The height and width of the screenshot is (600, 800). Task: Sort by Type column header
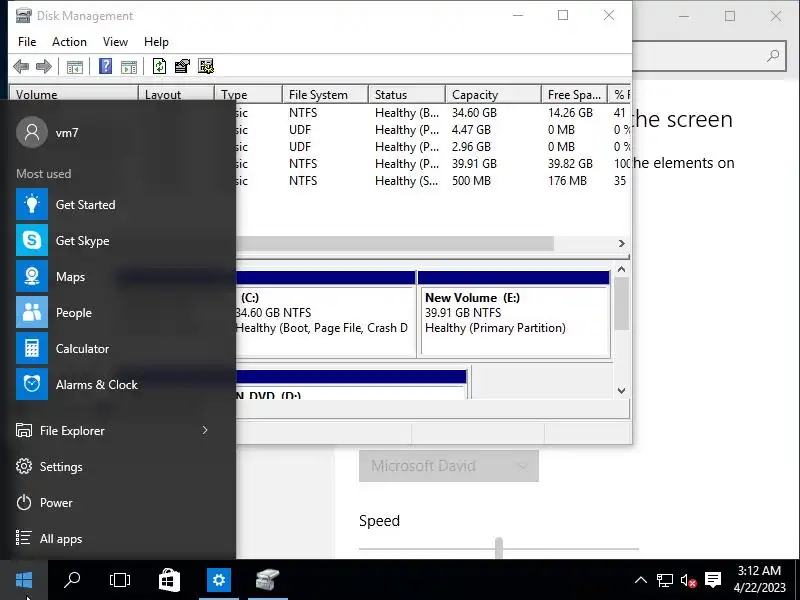(248, 94)
